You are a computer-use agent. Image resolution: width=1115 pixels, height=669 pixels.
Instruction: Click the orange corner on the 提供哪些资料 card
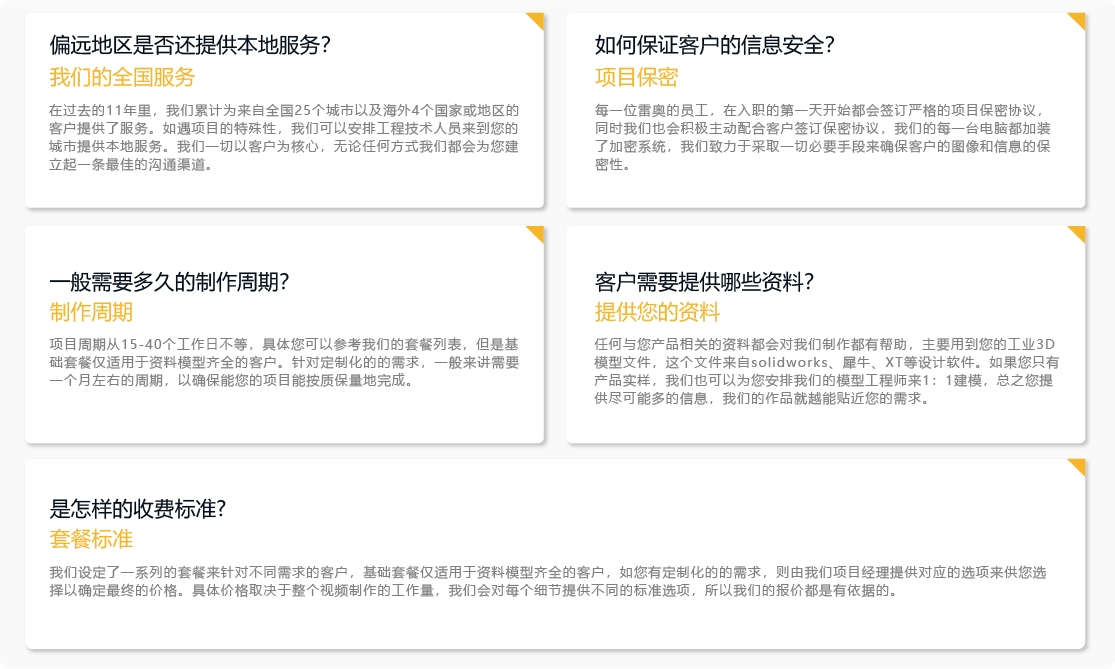(x=1079, y=232)
